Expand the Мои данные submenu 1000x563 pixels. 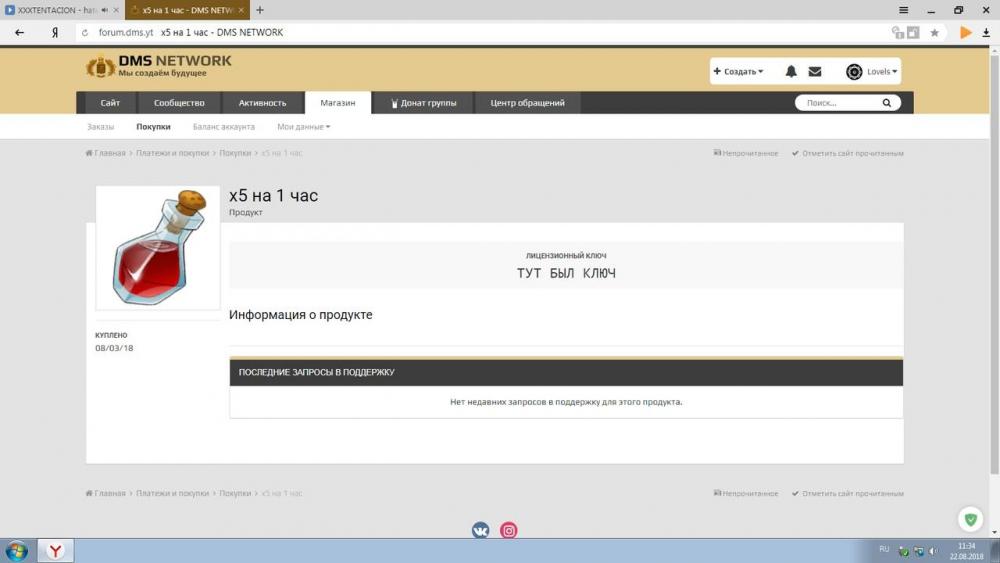click(303, 127)
